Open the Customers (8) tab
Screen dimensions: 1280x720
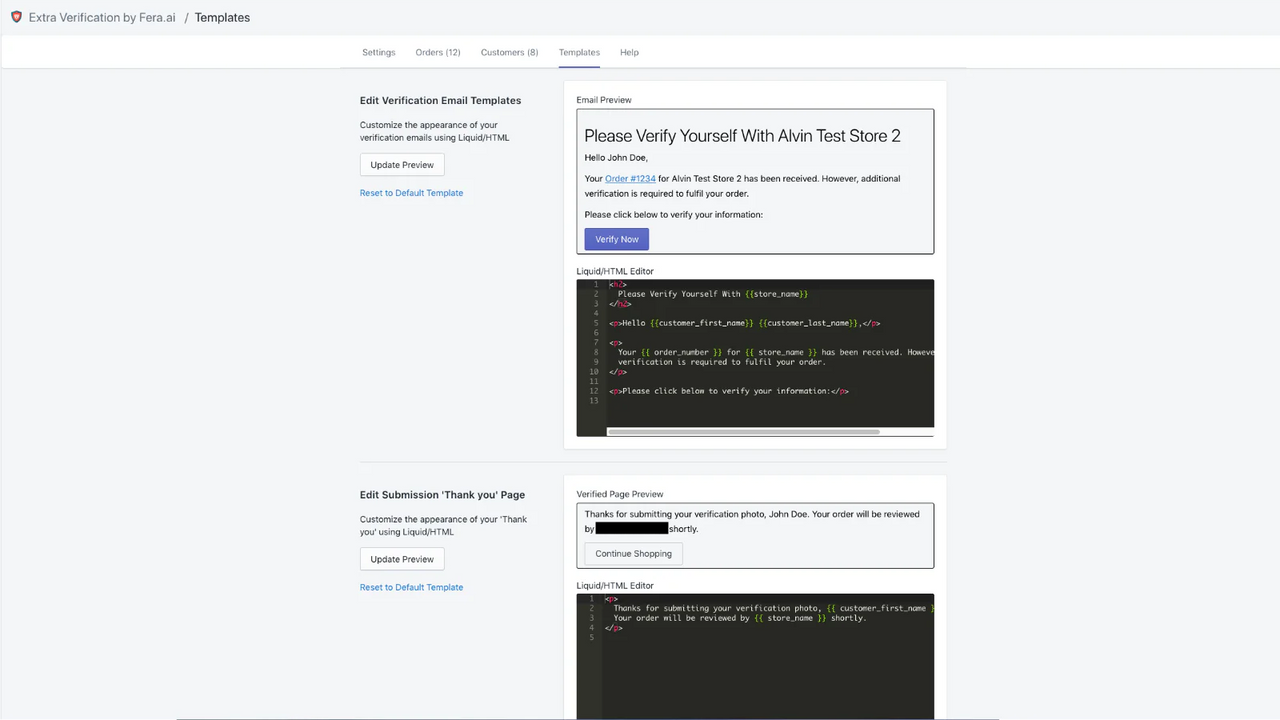coord(509,52)
